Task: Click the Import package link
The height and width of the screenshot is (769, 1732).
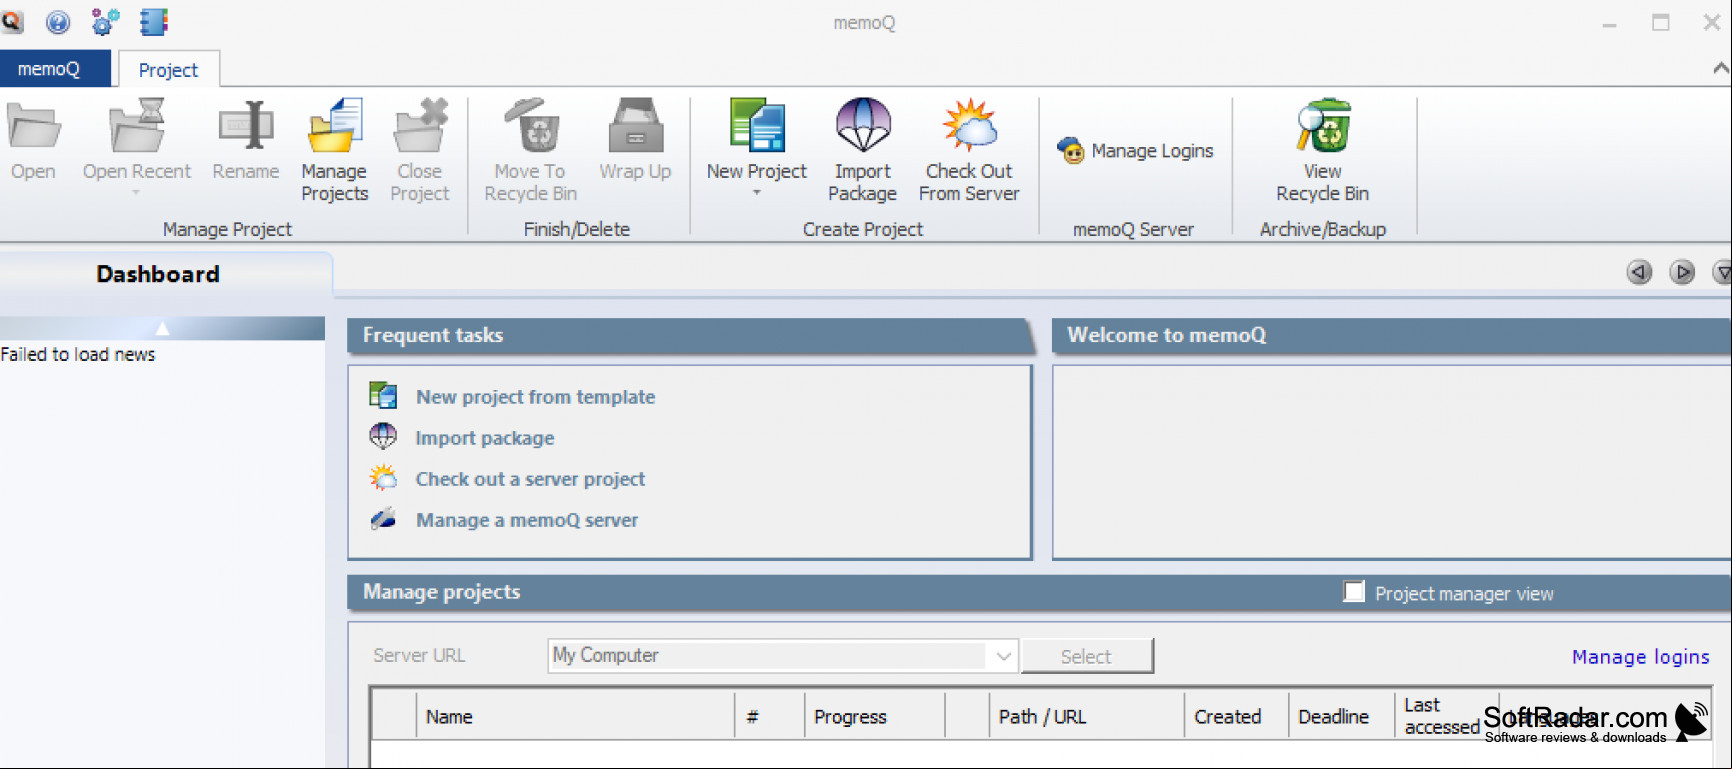Action: coord(484,438)
